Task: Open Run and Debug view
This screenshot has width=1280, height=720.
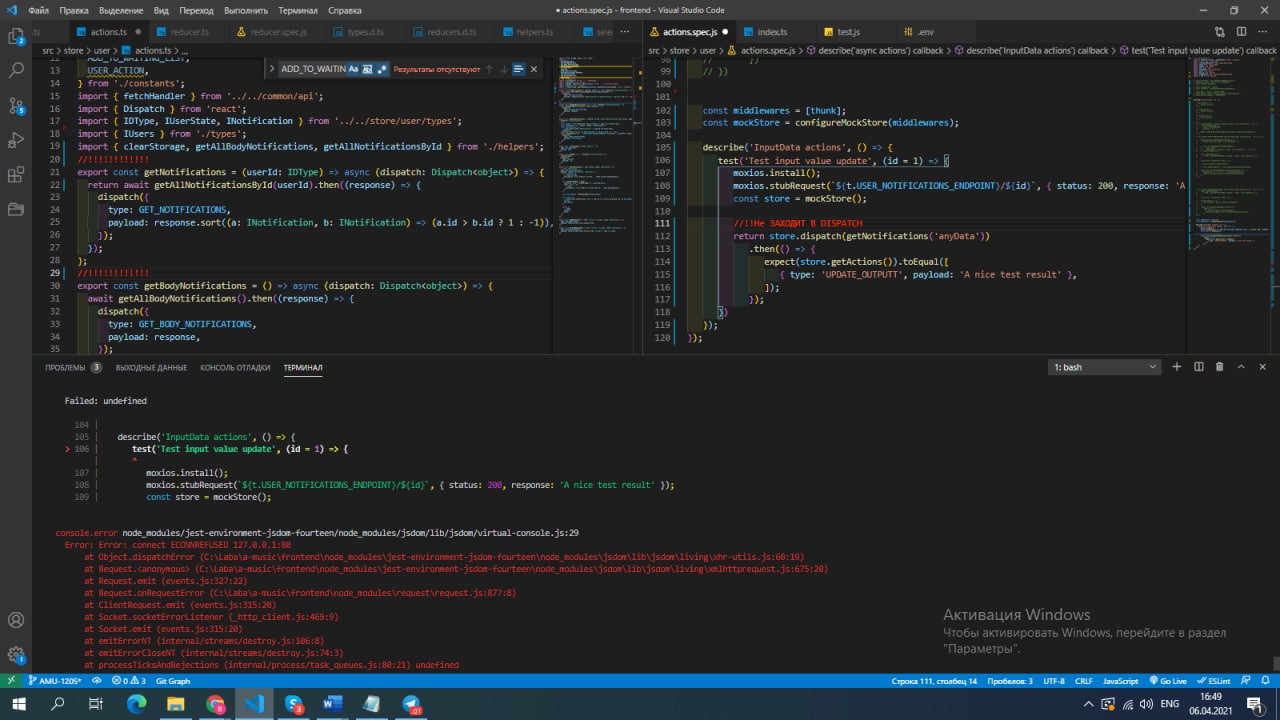Action: (16, 140)
